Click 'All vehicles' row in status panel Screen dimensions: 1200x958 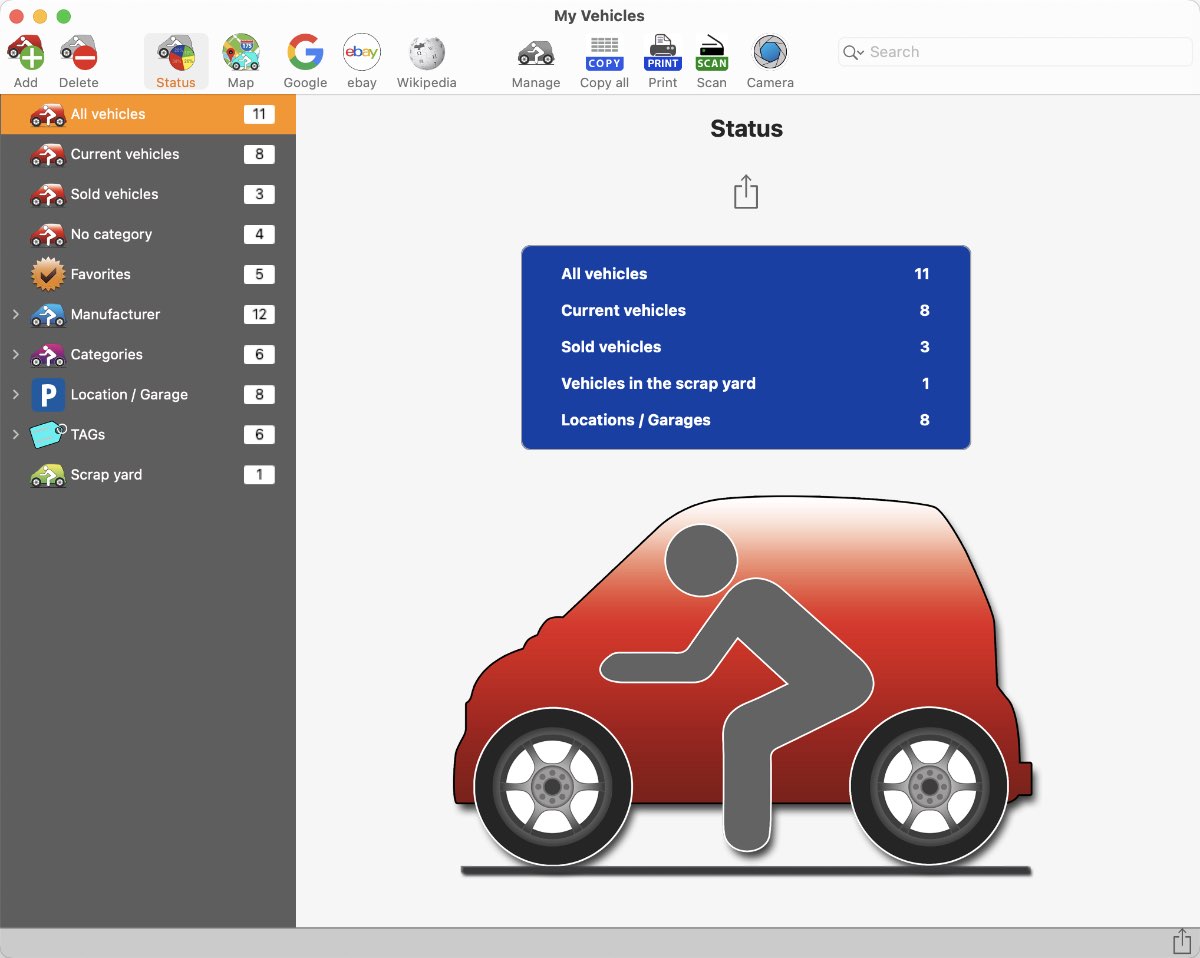[x=746, y=274]
